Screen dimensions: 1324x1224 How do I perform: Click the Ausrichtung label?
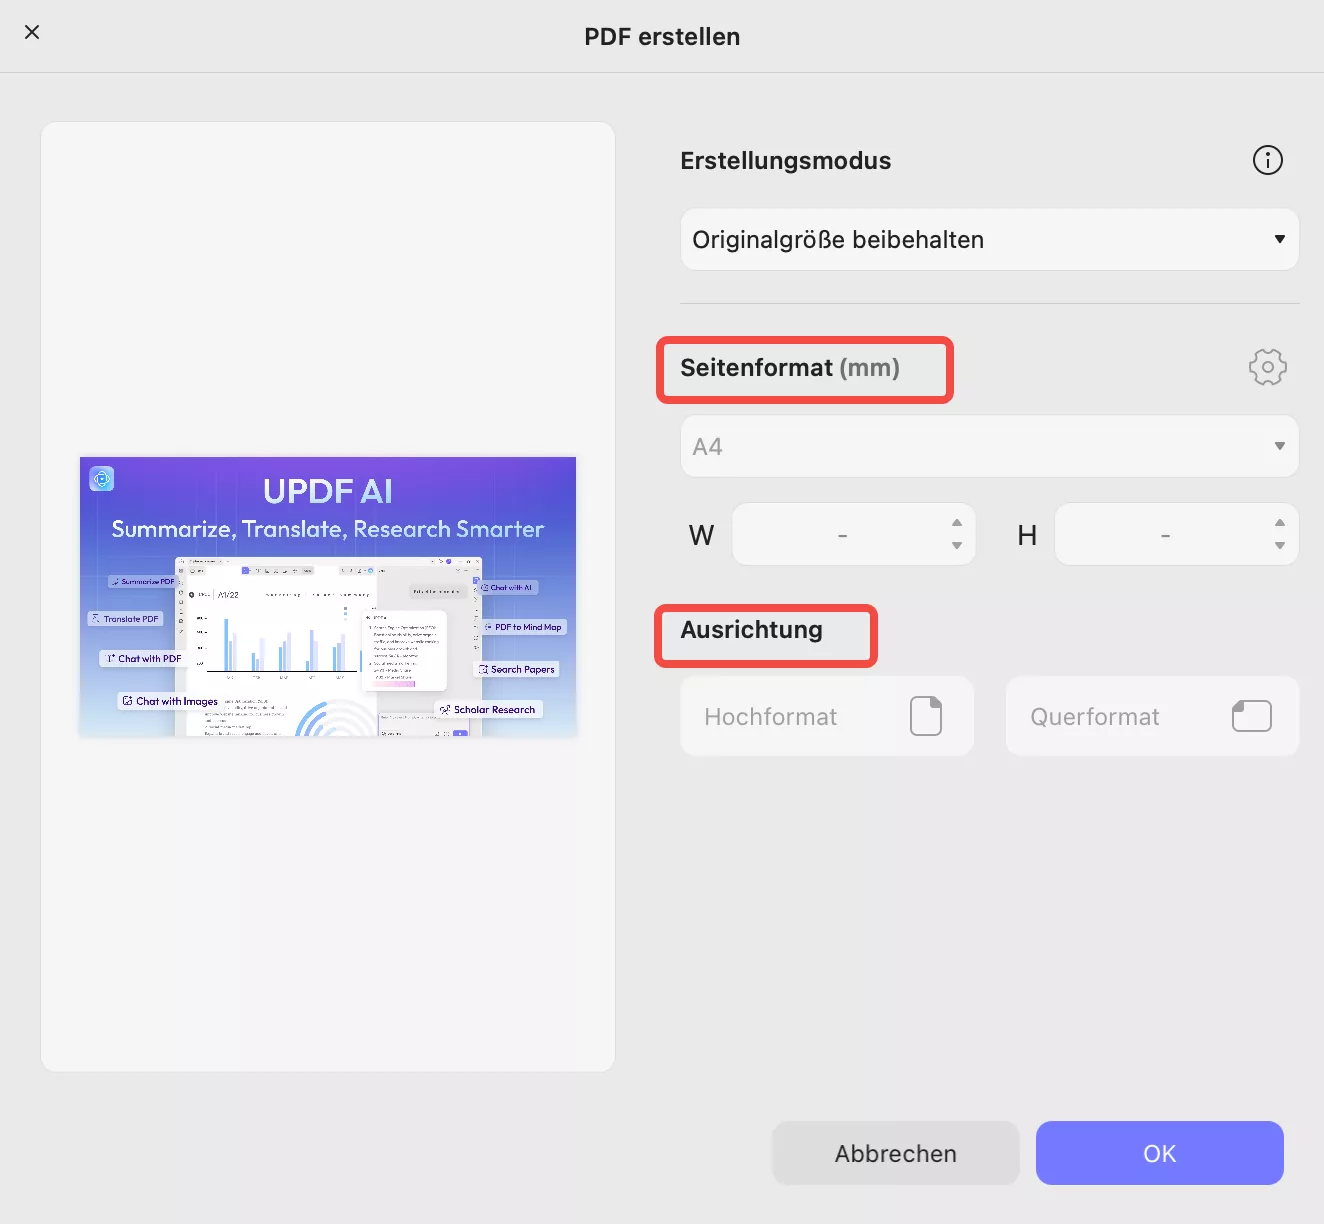point(751,630)
